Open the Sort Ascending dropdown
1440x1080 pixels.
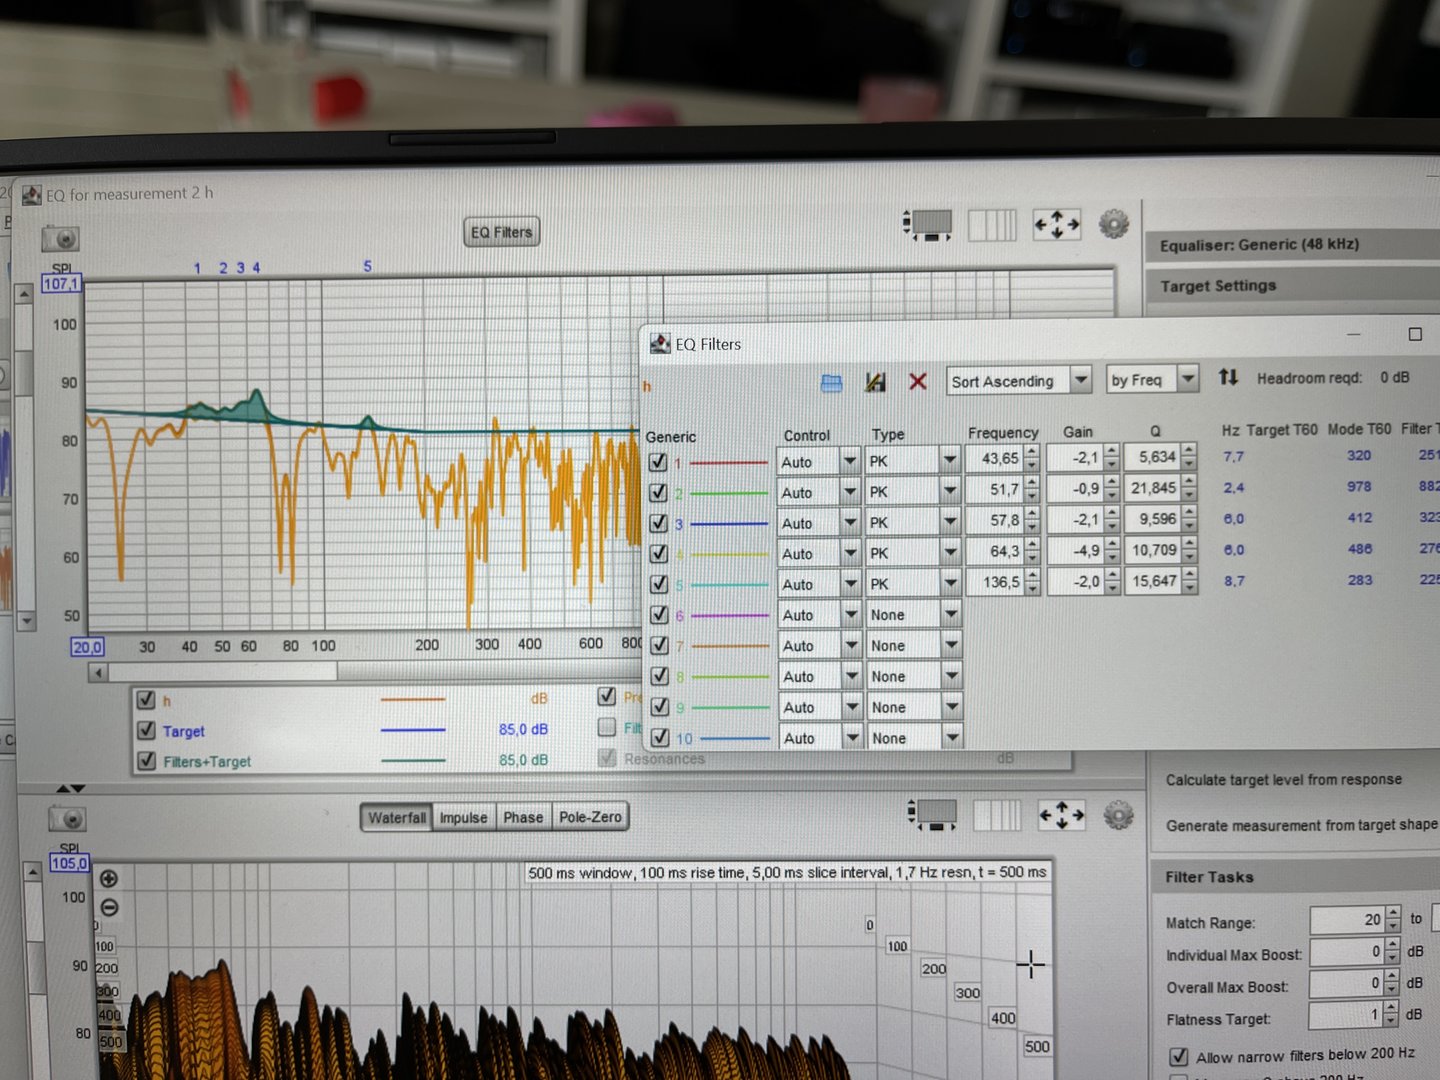pyautogui.click(x=1080, y=380)
